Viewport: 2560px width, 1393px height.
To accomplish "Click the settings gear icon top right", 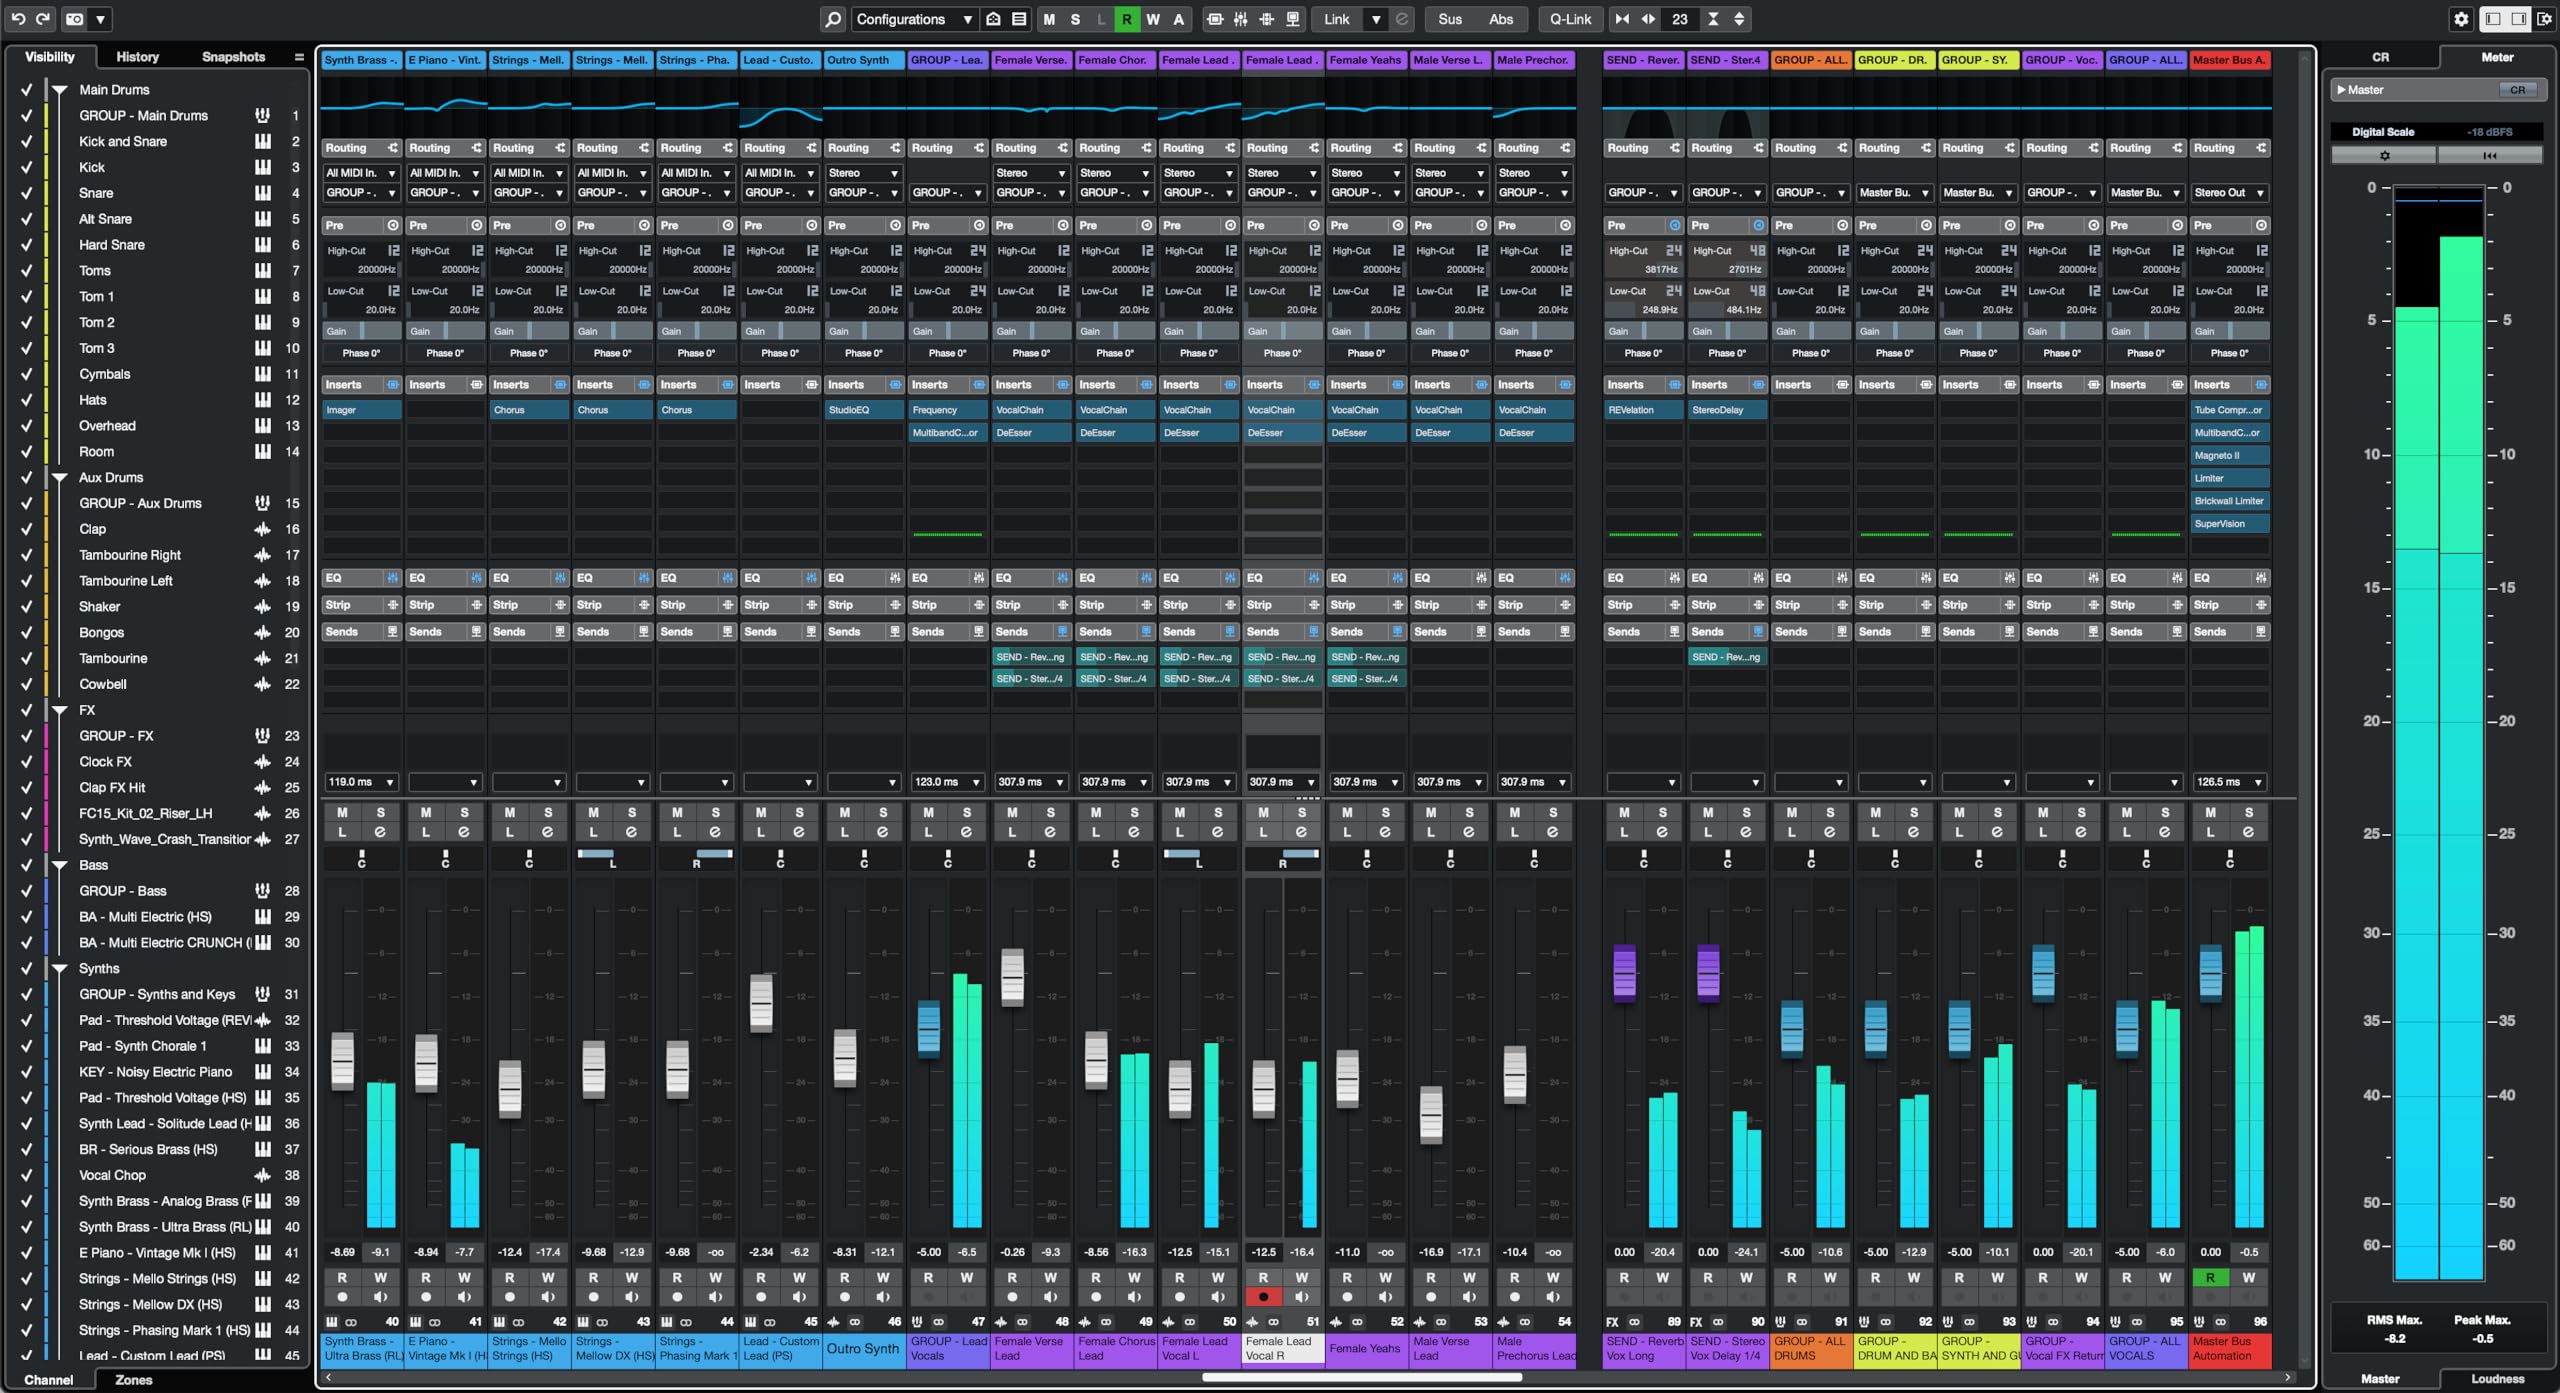I will 2462,19.
